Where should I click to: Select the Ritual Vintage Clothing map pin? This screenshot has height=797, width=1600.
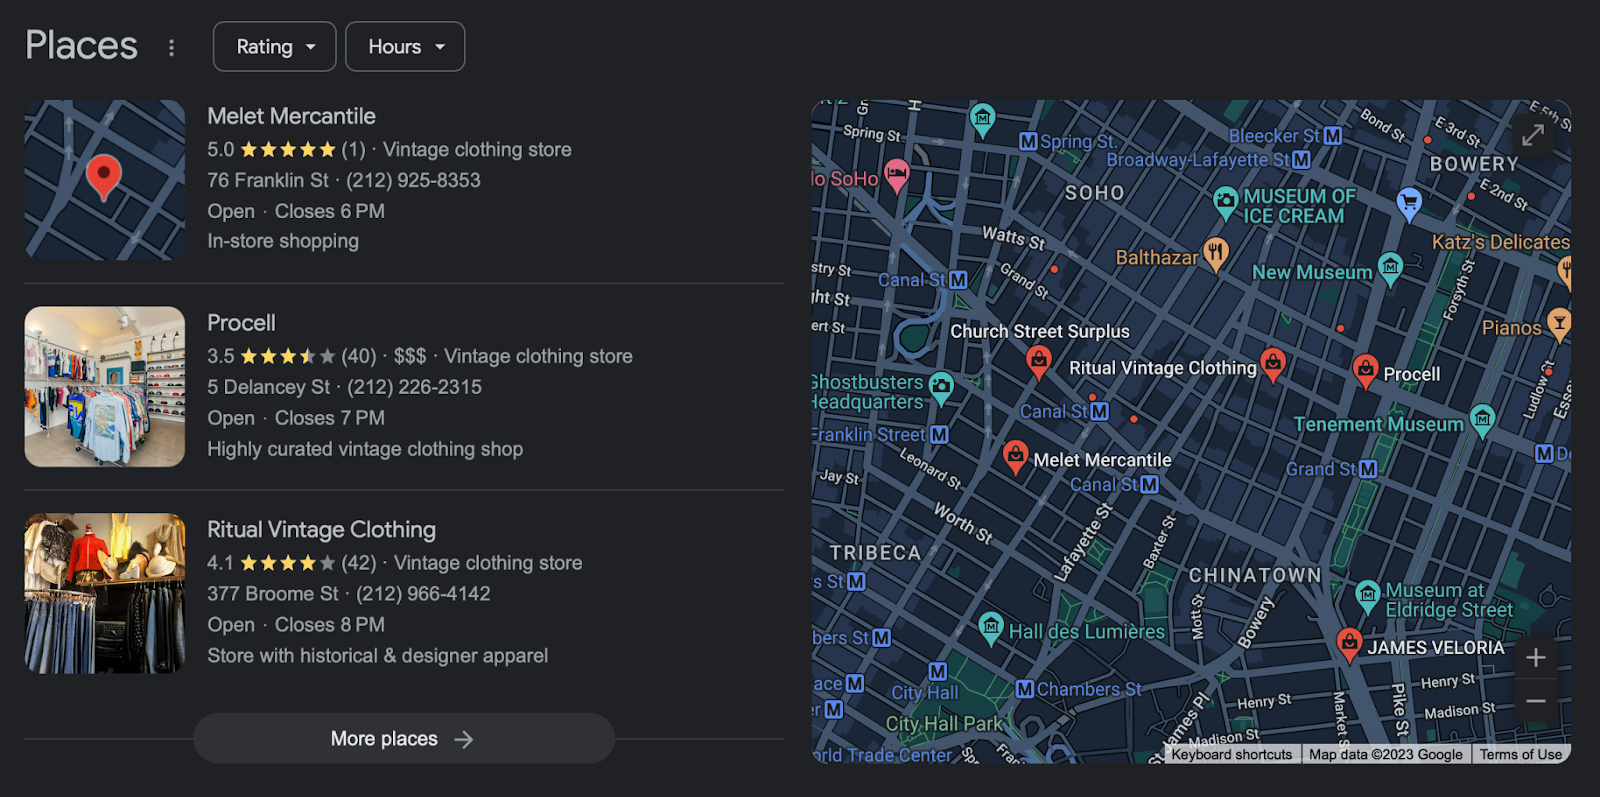coord(1273,363)
